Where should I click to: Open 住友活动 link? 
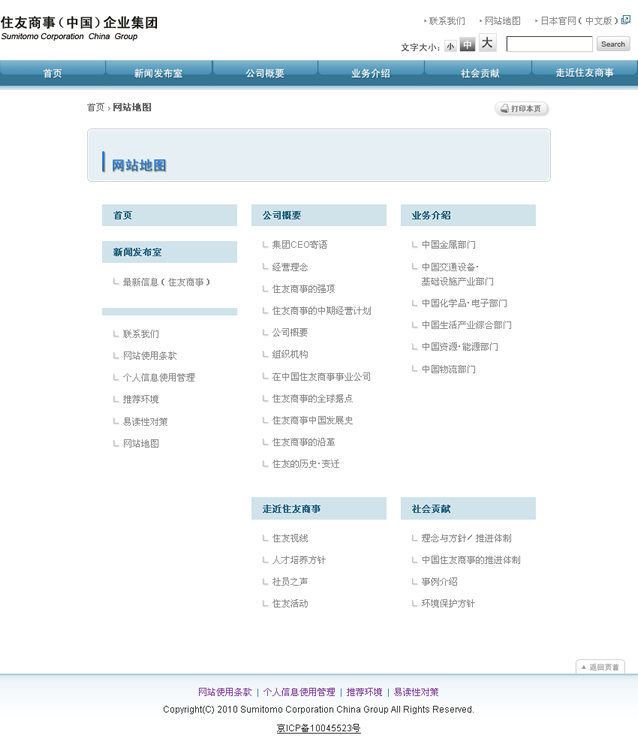pyautogui.click(x=290, y=603)
